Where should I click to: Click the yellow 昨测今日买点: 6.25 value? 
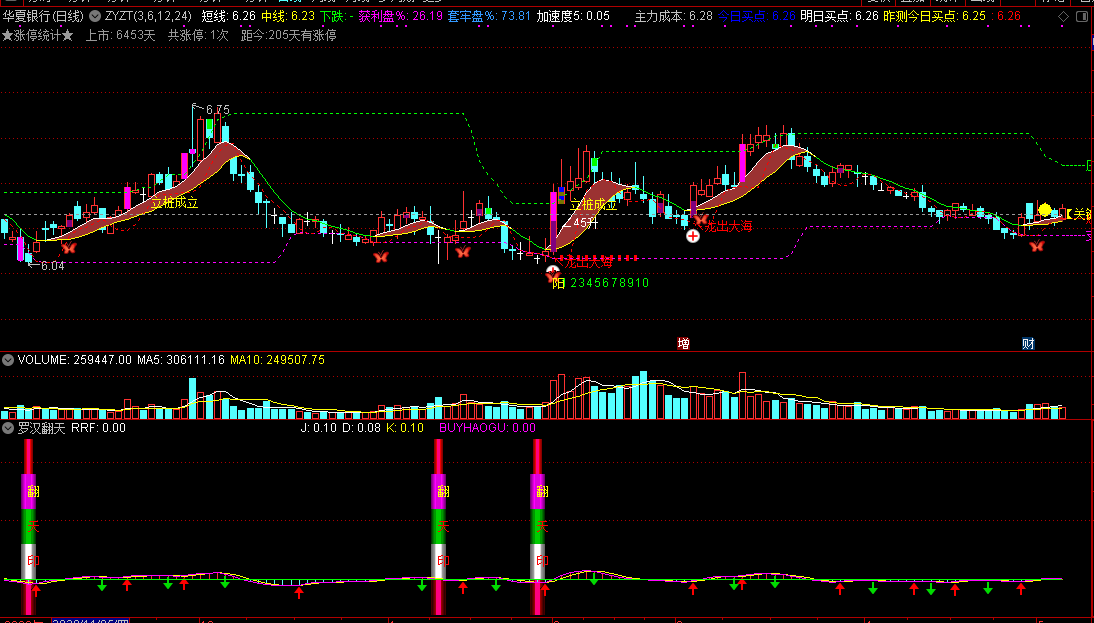(934, 16)
